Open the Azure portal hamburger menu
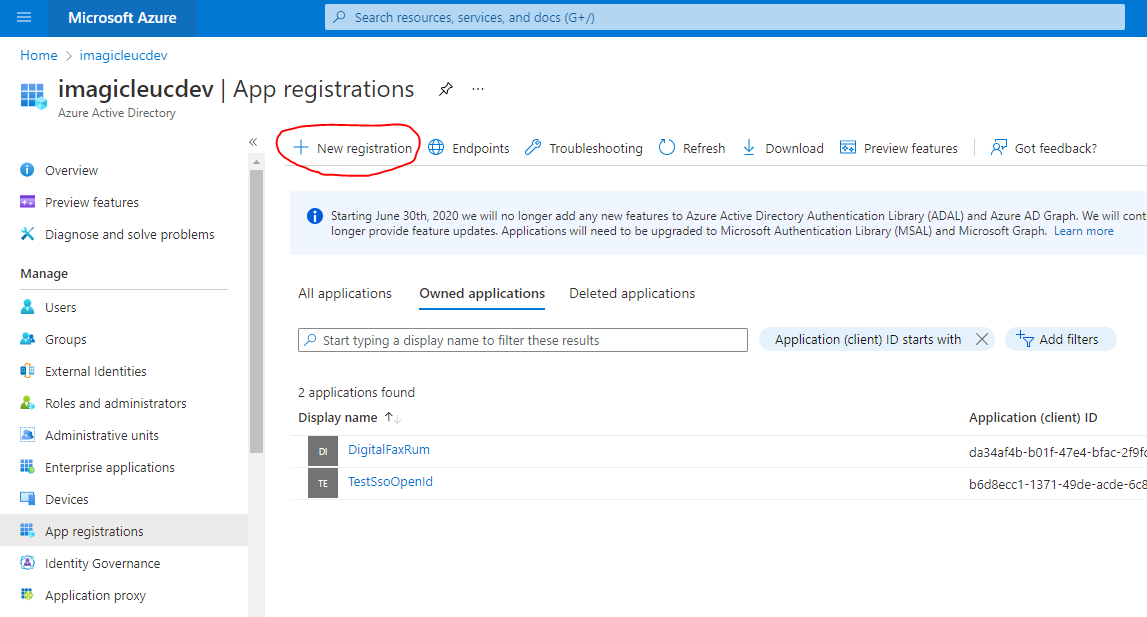Image resolution: width=1147 pixels, height=617 pixels. (x=24, y=17)
